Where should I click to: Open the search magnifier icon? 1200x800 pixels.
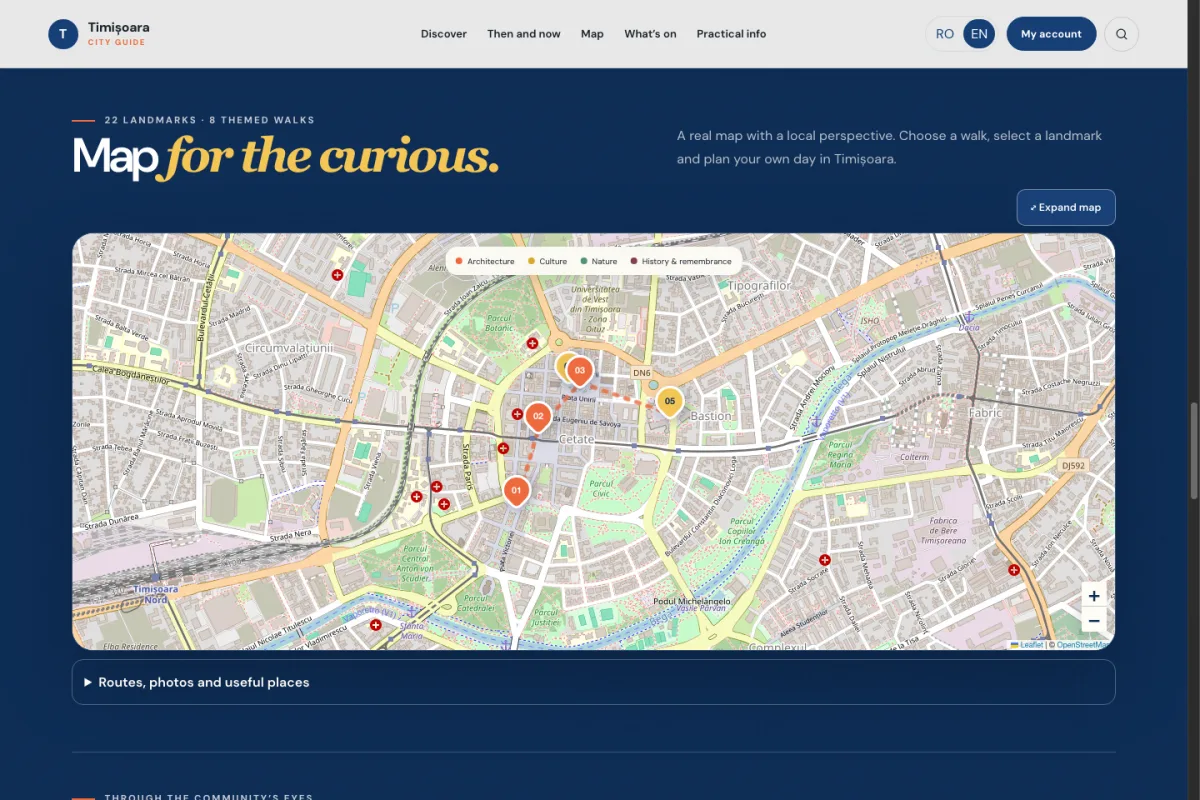(1121, 34)
